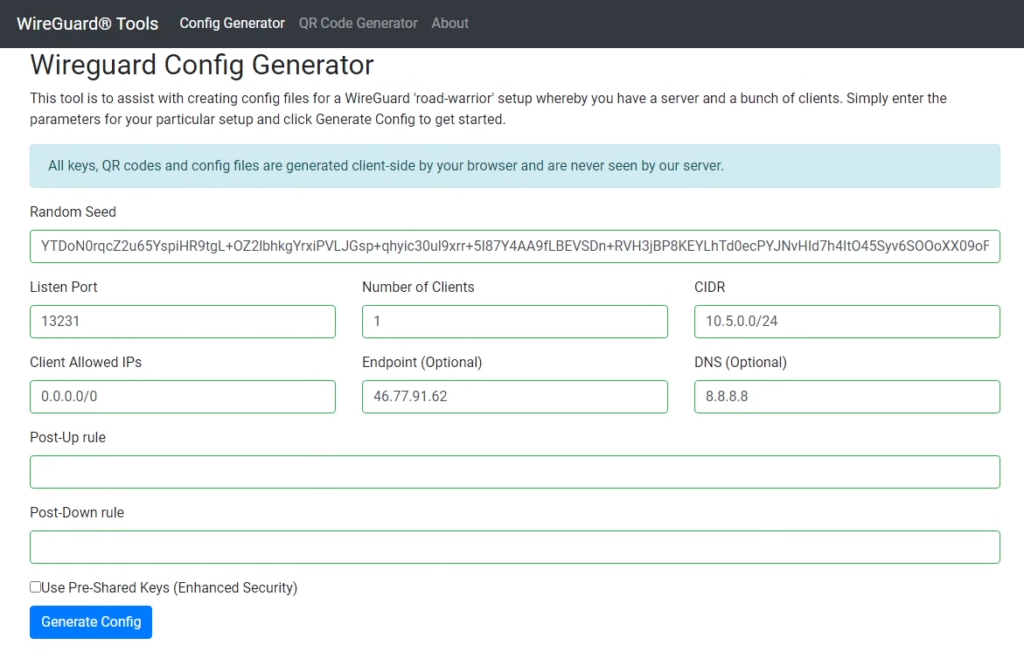Click the CIDR field containing 10.5.0.0/24
Image resolution: width=1024 pixels, height=652 pixels.
847,321
